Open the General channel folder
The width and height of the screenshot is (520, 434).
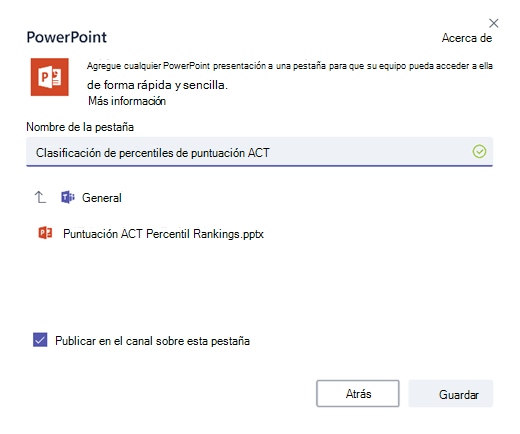click(102, 198)
